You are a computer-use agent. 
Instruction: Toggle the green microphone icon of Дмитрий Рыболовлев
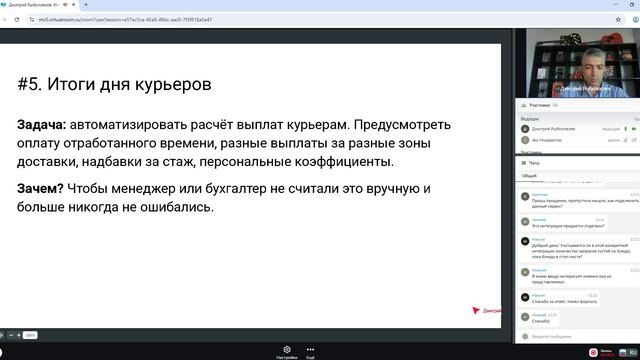click(x=625, y=129)
